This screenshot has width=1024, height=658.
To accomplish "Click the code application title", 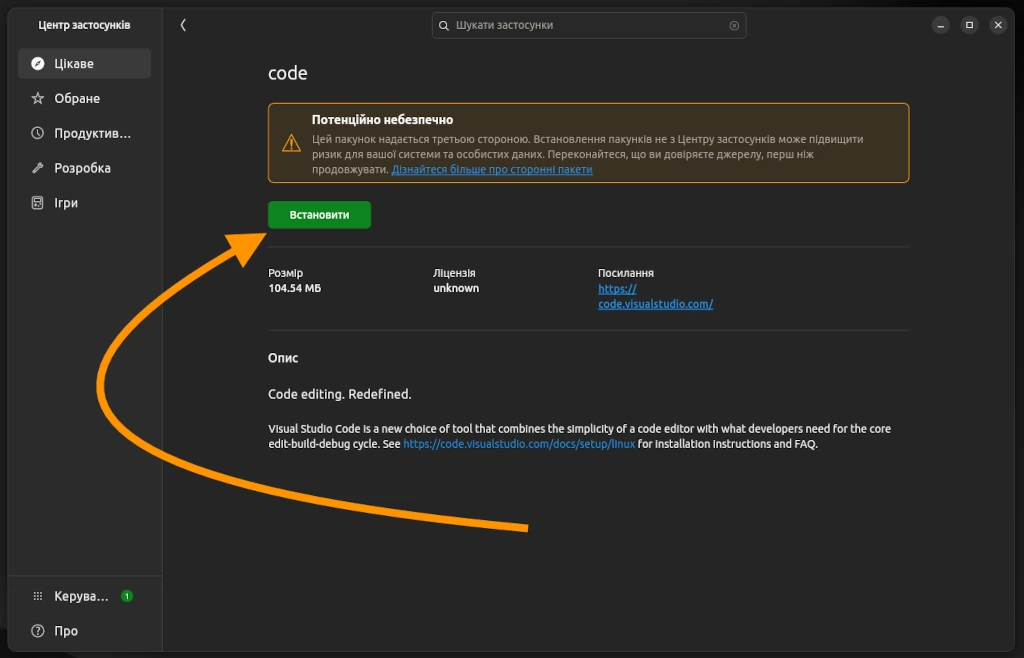I will pos(287,73).
